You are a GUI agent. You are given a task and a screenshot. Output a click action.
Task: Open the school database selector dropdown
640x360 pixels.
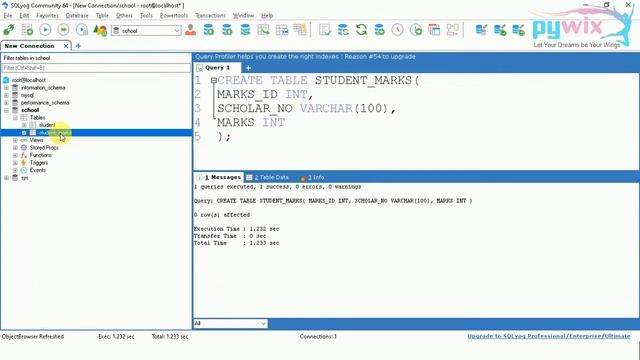[146, 31]
